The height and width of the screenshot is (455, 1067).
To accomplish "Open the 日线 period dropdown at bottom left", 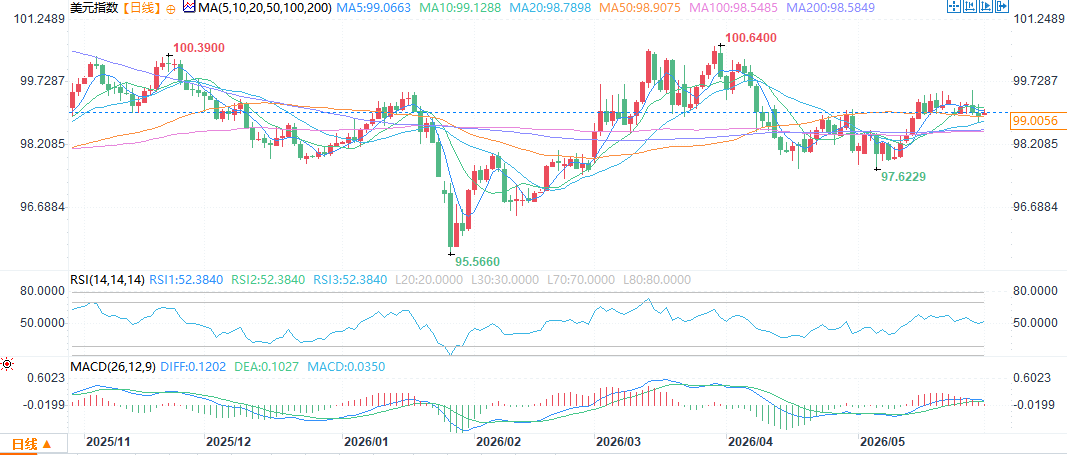I will [x=33, y=443].
